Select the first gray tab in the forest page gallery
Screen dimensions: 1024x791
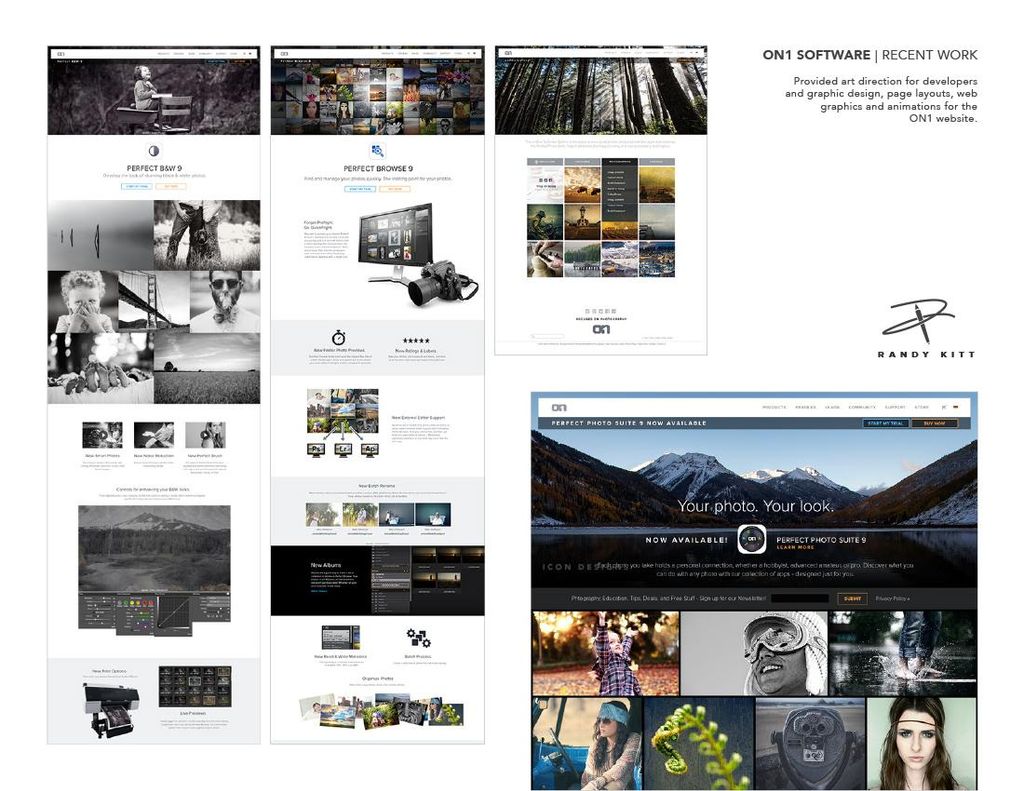(x=545, y=161)
